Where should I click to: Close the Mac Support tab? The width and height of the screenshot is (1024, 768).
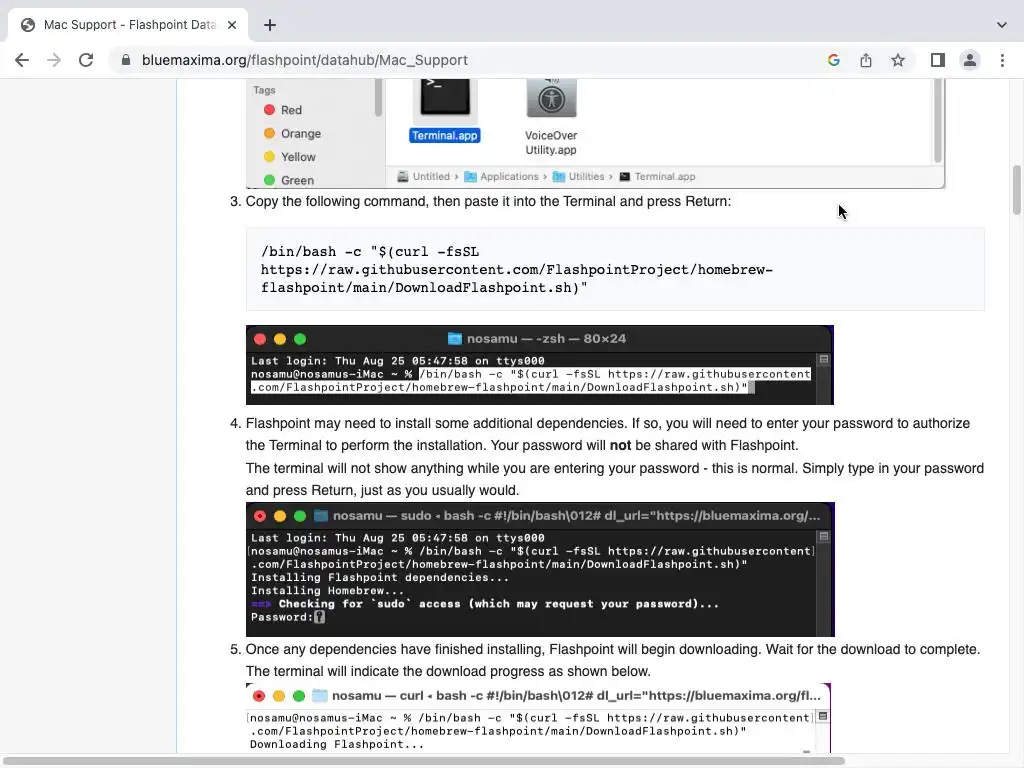232,25
